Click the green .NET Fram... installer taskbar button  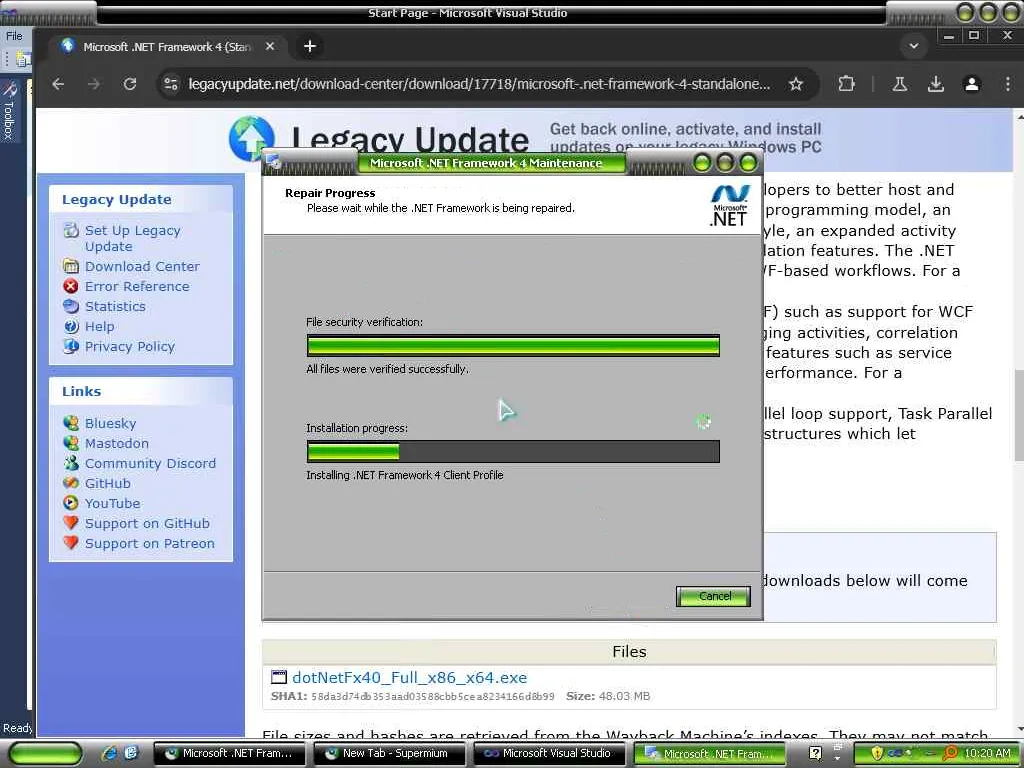point(709,754)
